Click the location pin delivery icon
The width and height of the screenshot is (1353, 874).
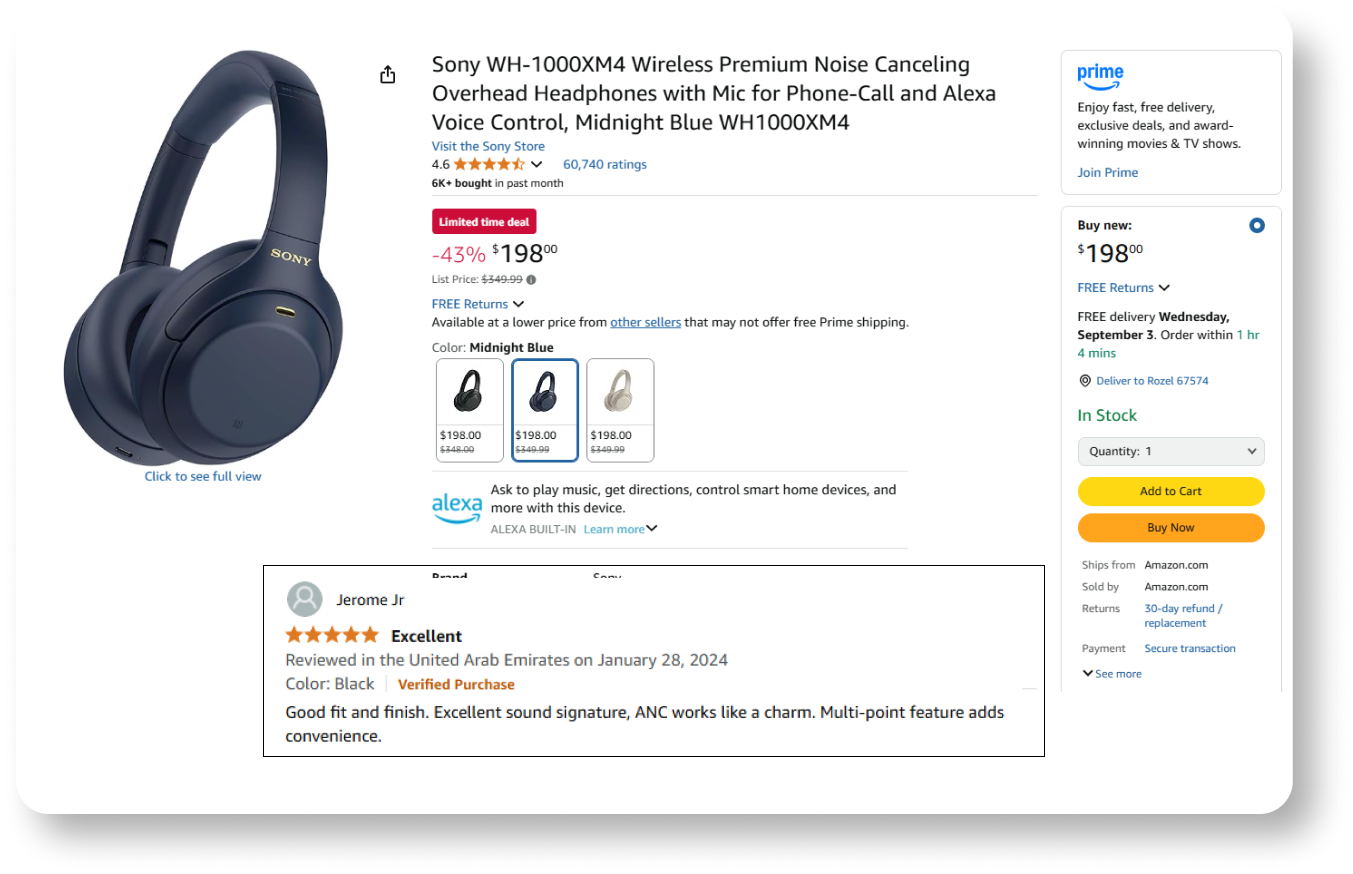(1085, 381)
